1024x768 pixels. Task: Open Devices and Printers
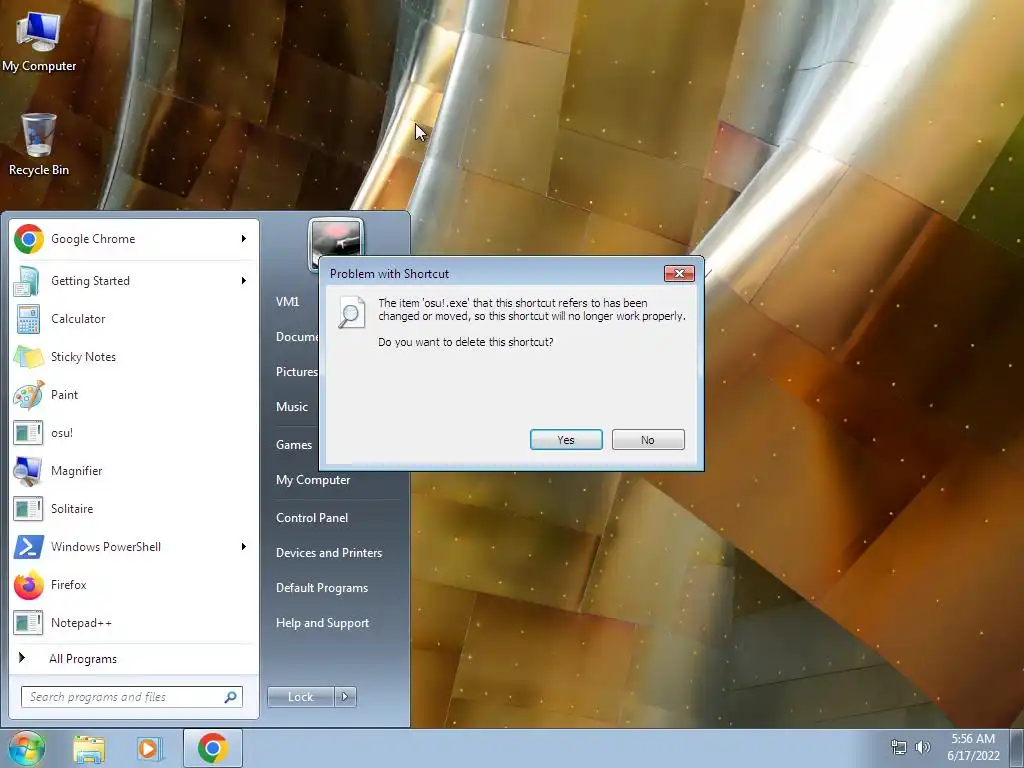coord(329,552)
